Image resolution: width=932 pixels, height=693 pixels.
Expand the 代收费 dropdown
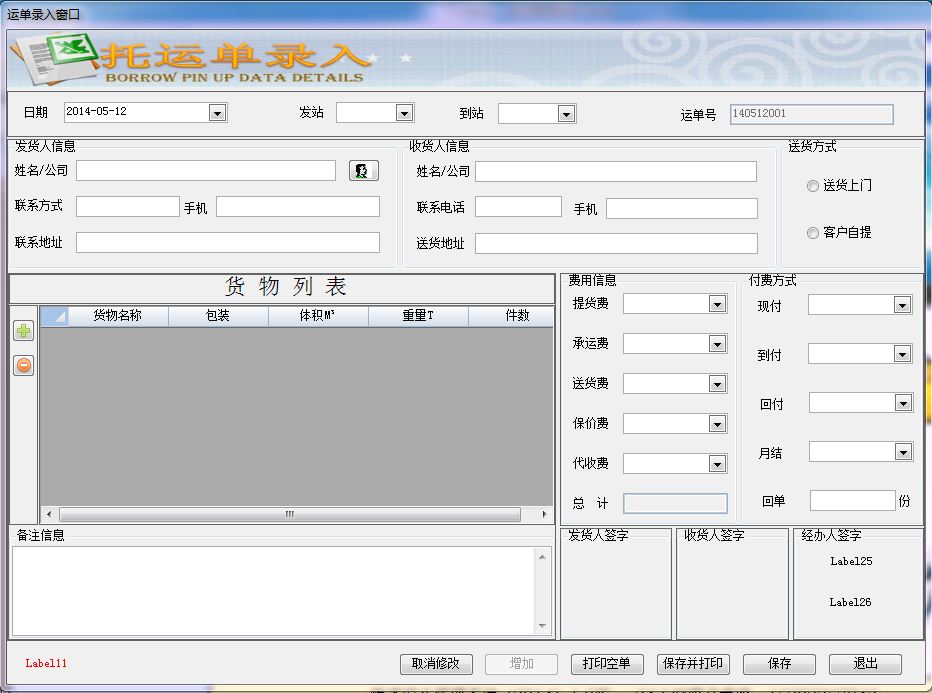(x=717, y=464)
